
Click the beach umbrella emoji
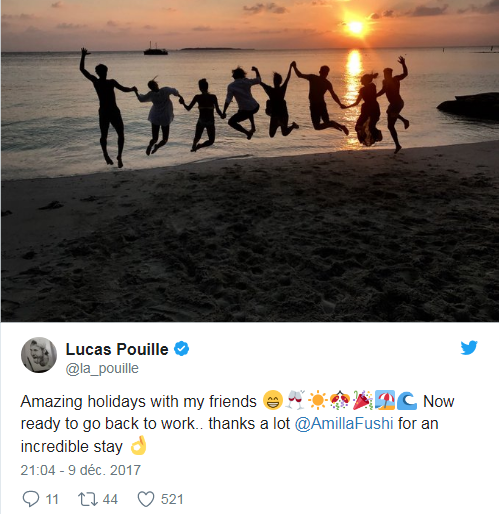click(x=385, y=400)
